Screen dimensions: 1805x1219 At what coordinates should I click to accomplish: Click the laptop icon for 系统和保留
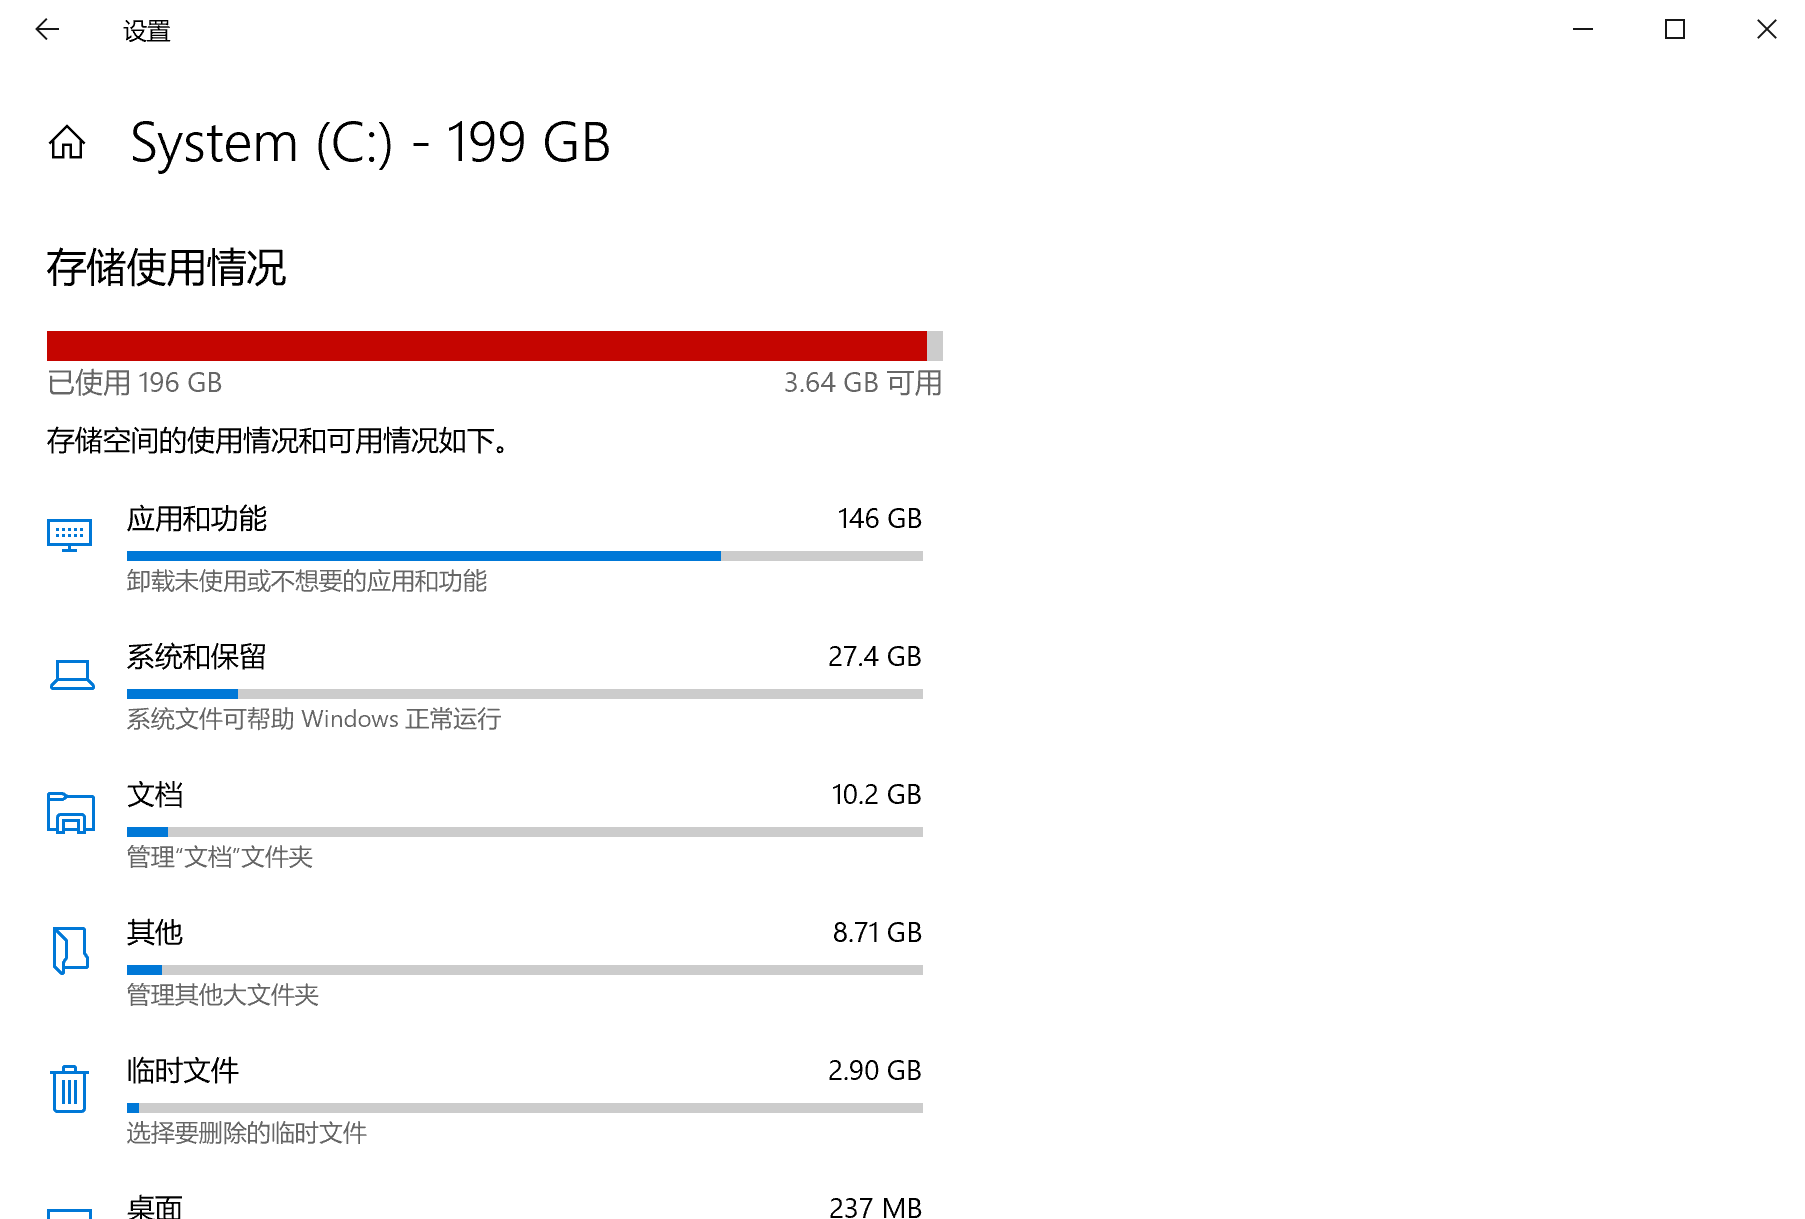pos(72,675)
